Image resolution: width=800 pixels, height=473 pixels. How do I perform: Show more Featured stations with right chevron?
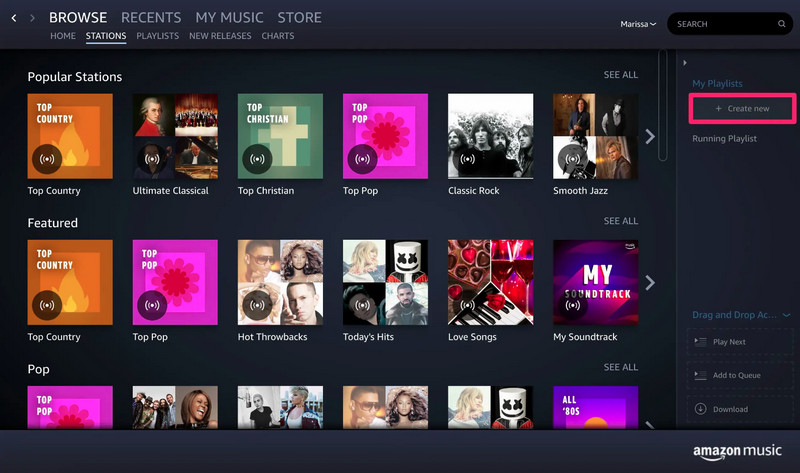[649, 283]
